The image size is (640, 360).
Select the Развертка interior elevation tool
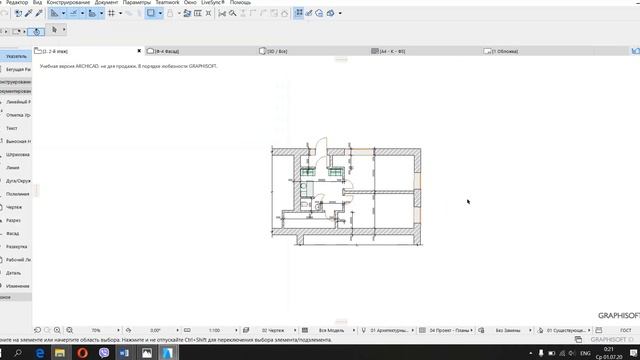click(x=16, y=247)
